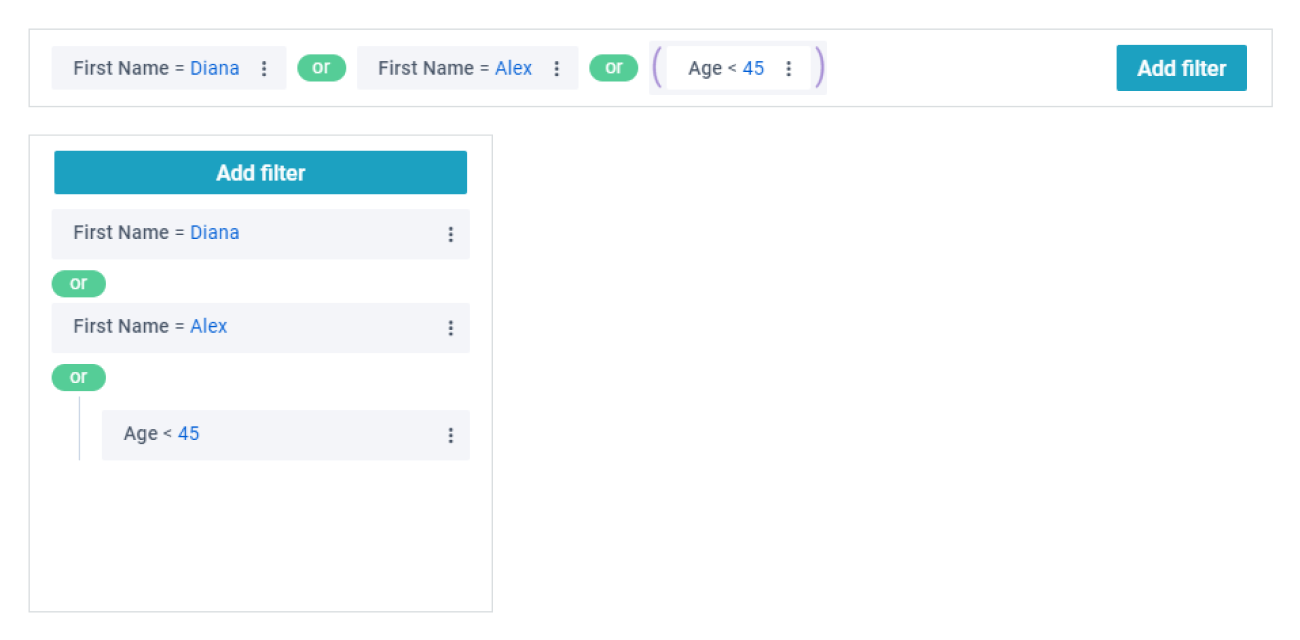The height and width of the screenshot is (640, 1300).
Task: Open three-dot menu on panel's Diana row
Action: [450, 234]
